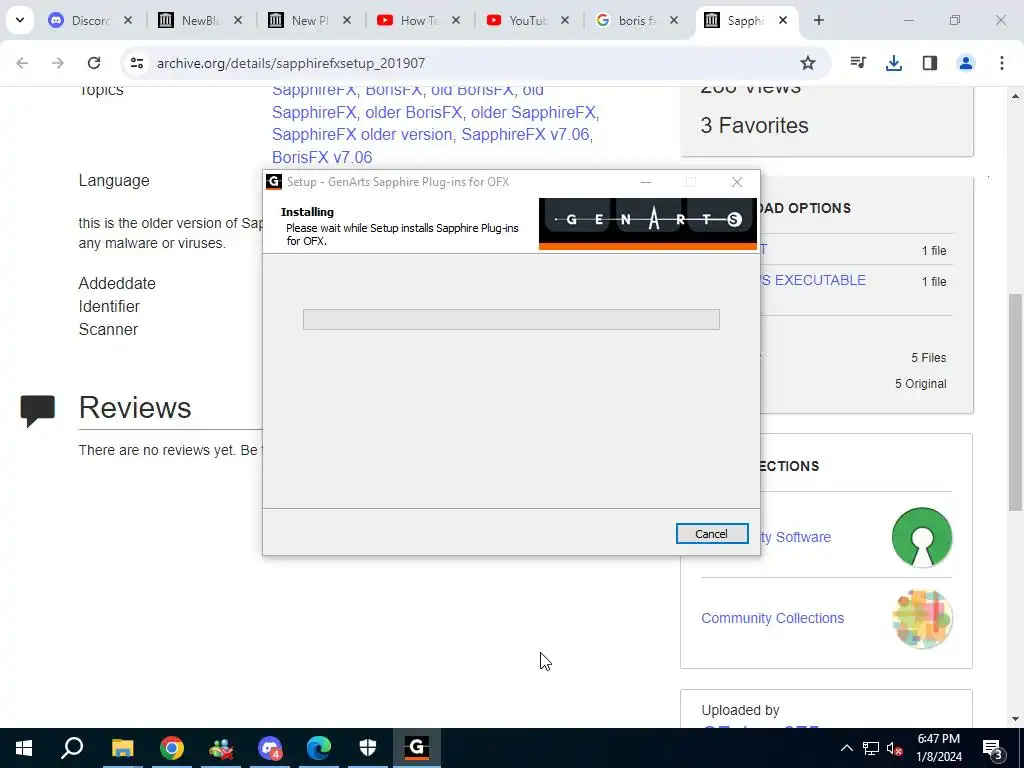Bookmark this page with the star icon
Screen dimensions: 1024x768
[808, 63]
